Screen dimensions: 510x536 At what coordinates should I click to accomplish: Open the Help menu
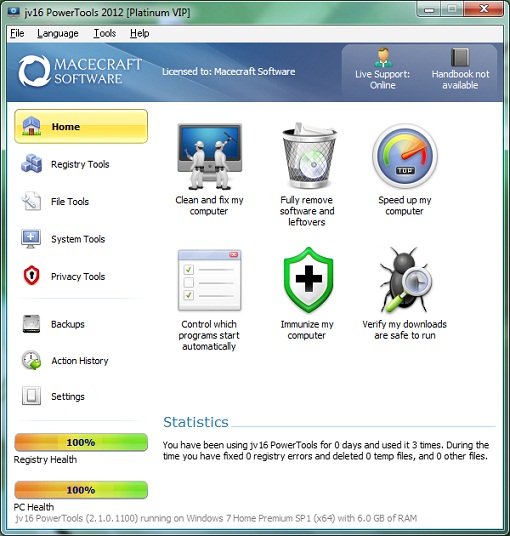point(139,33)
